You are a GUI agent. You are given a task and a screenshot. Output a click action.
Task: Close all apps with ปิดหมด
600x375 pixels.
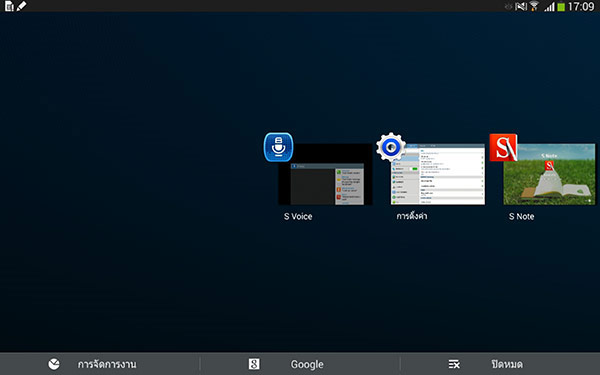tap(507, 364)
